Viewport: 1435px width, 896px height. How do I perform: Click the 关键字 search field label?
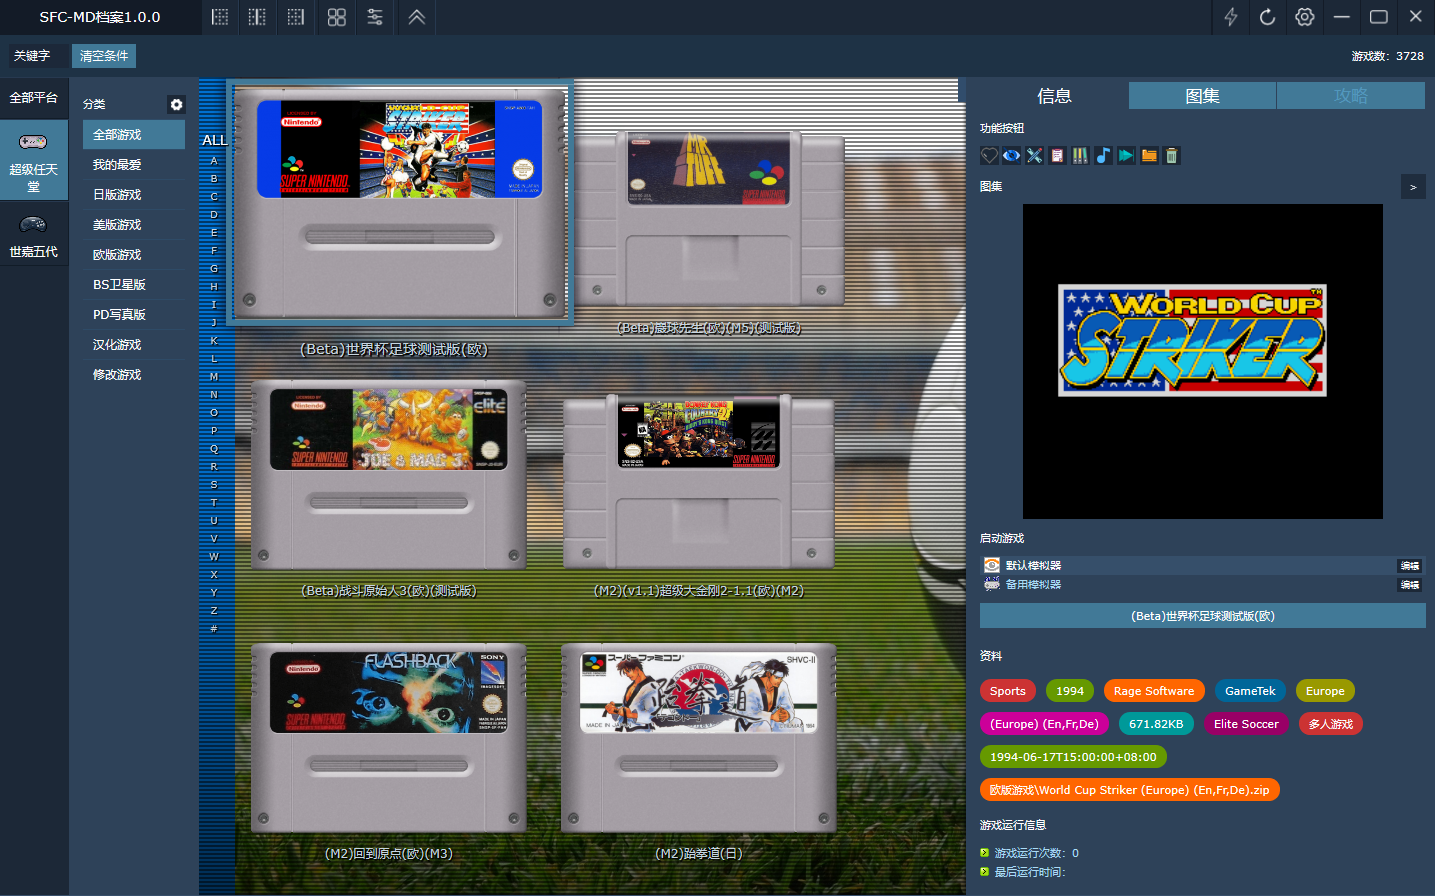click(x=32, y=56)
